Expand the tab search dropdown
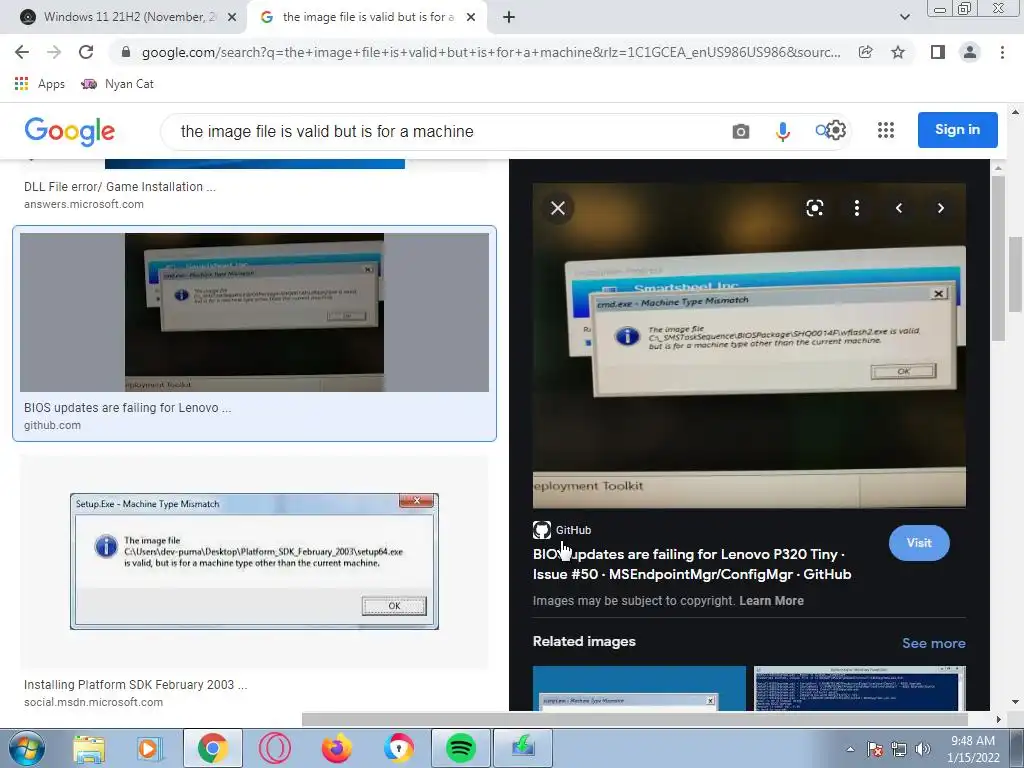 [x=904, y=18]
